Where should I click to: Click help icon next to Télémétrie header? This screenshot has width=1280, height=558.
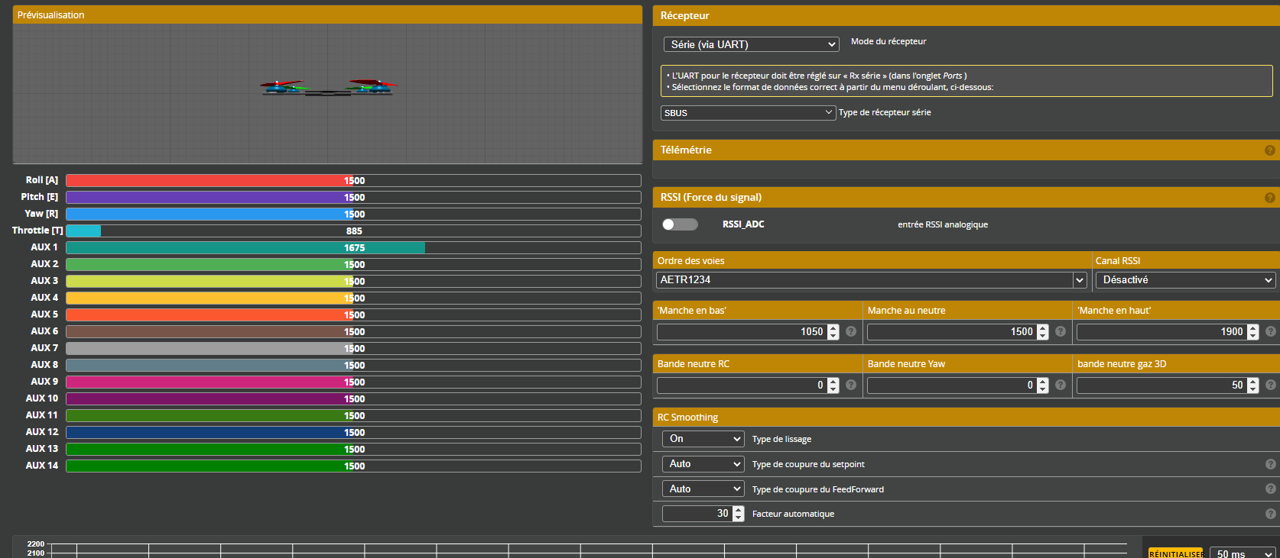click(x=1269, y=150)
